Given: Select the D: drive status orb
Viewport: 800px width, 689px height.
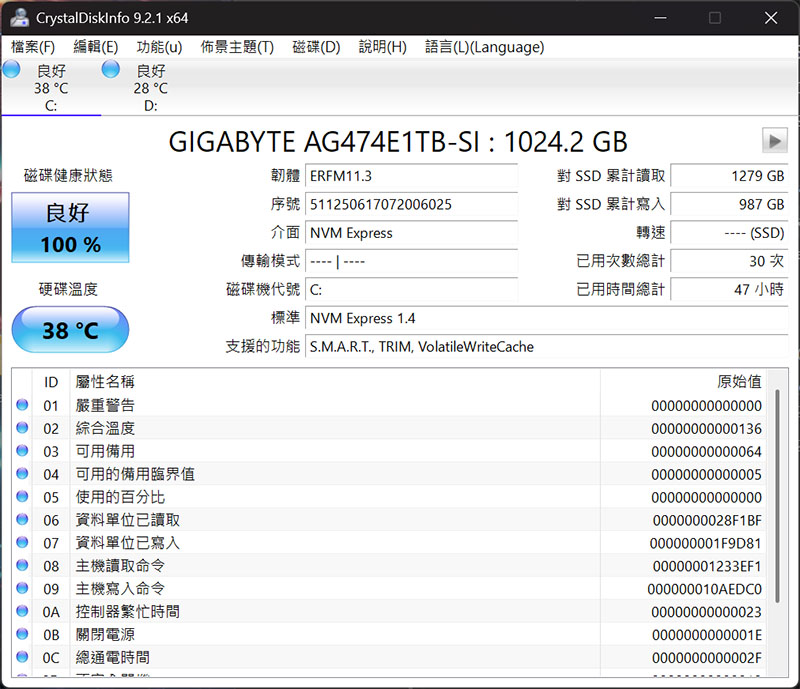Looking at the screenshot, I should click(111, 69).
